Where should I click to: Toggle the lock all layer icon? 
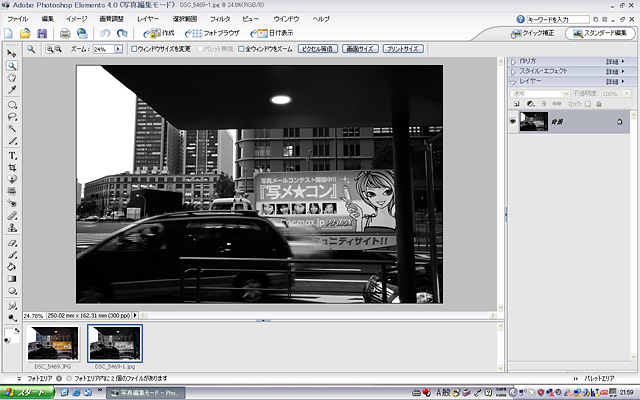point(599,104)
